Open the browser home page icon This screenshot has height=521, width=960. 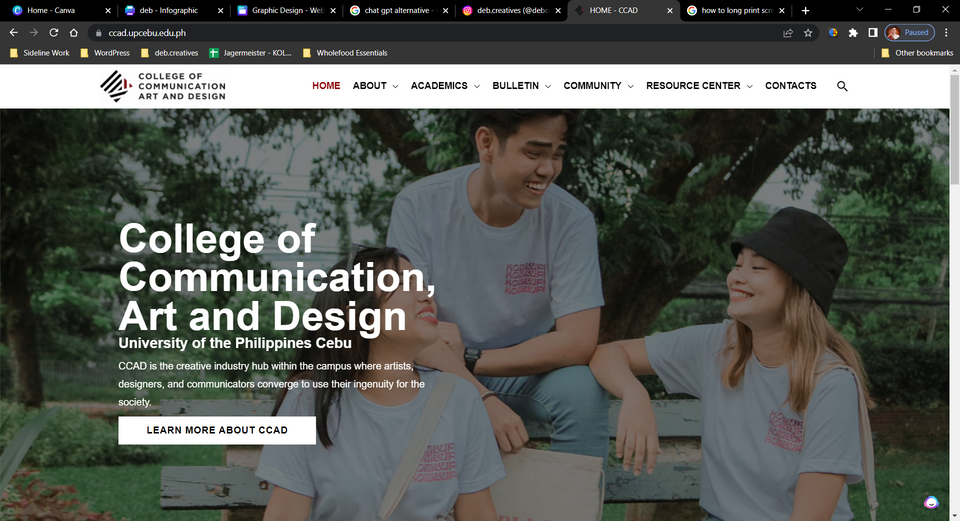(73, 32)
